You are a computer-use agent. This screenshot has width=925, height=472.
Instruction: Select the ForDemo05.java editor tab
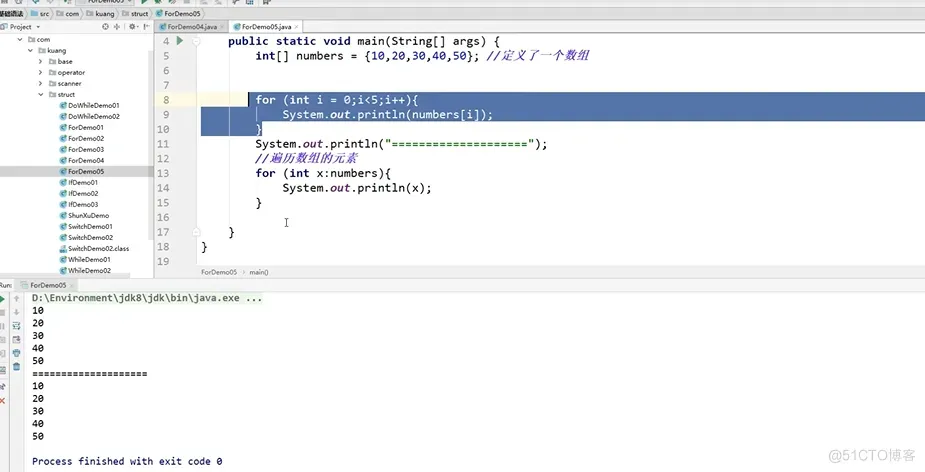(265, 27)
